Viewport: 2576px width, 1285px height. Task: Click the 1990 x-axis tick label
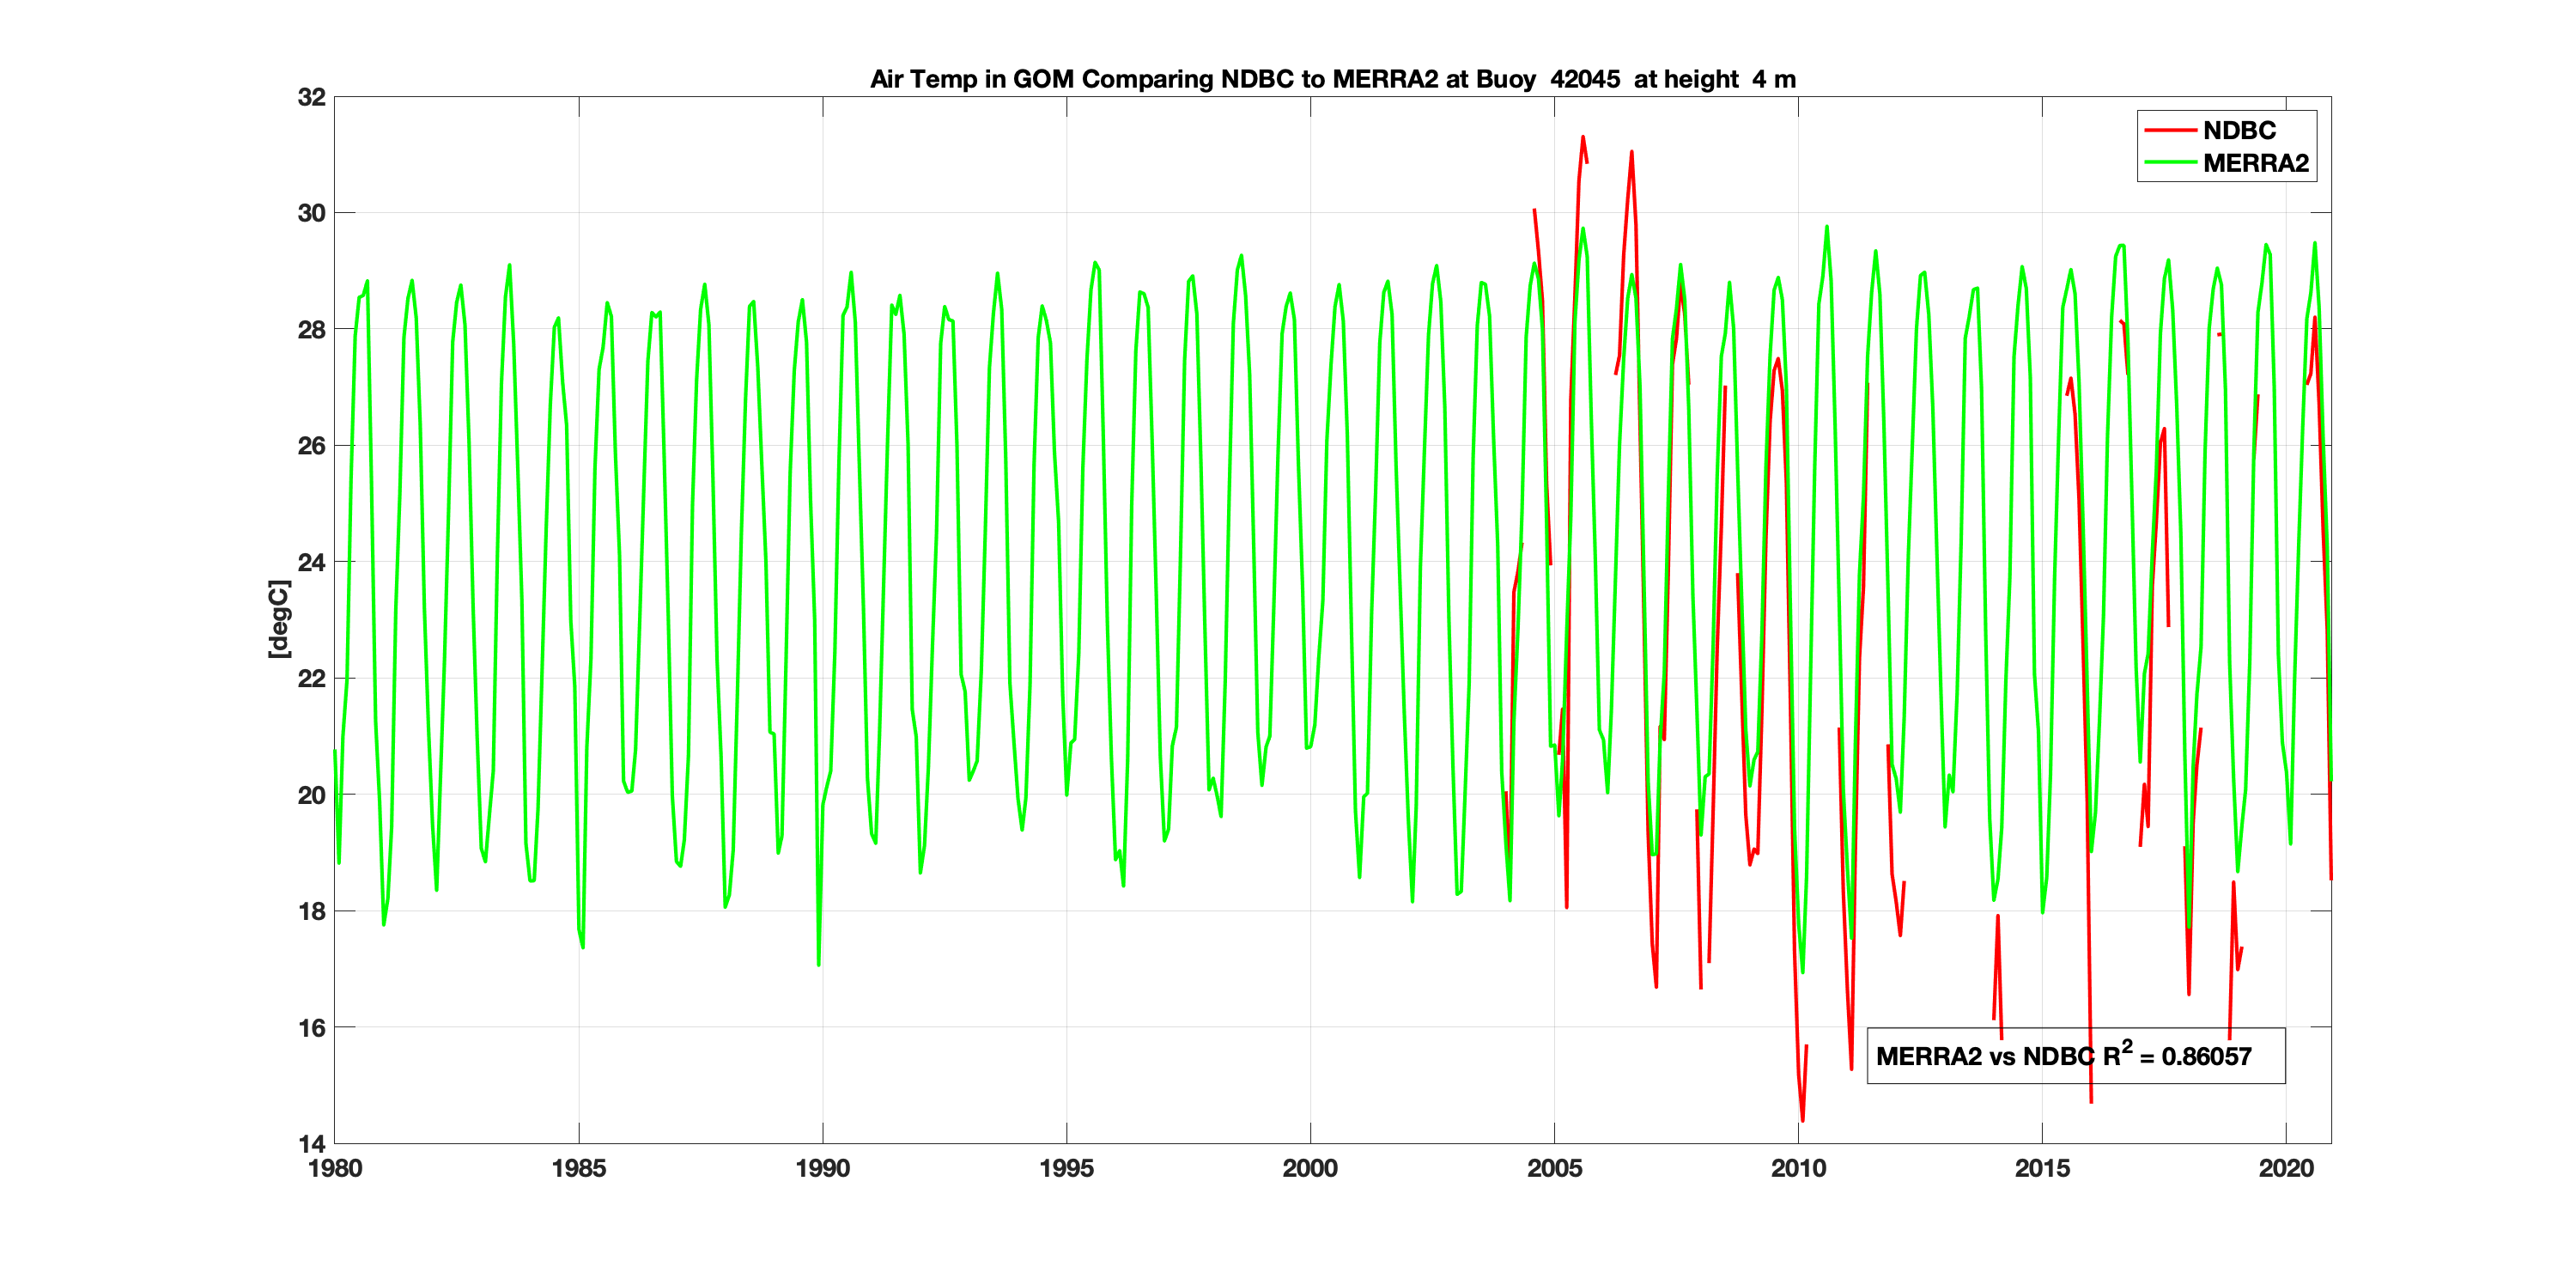point(823,1168)
